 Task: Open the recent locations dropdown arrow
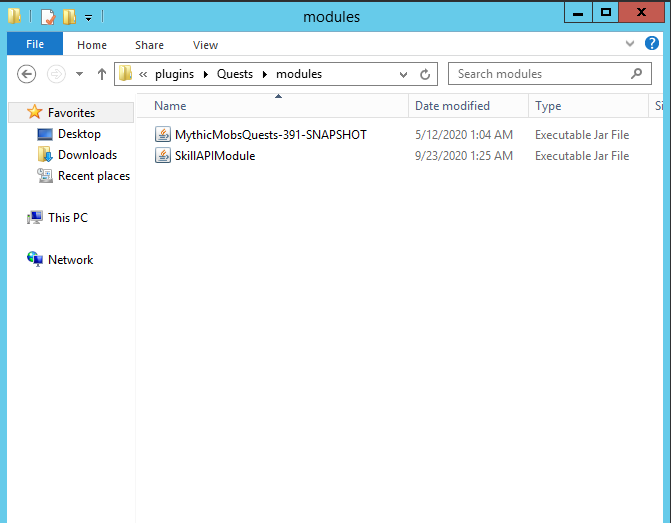point(79,74)
